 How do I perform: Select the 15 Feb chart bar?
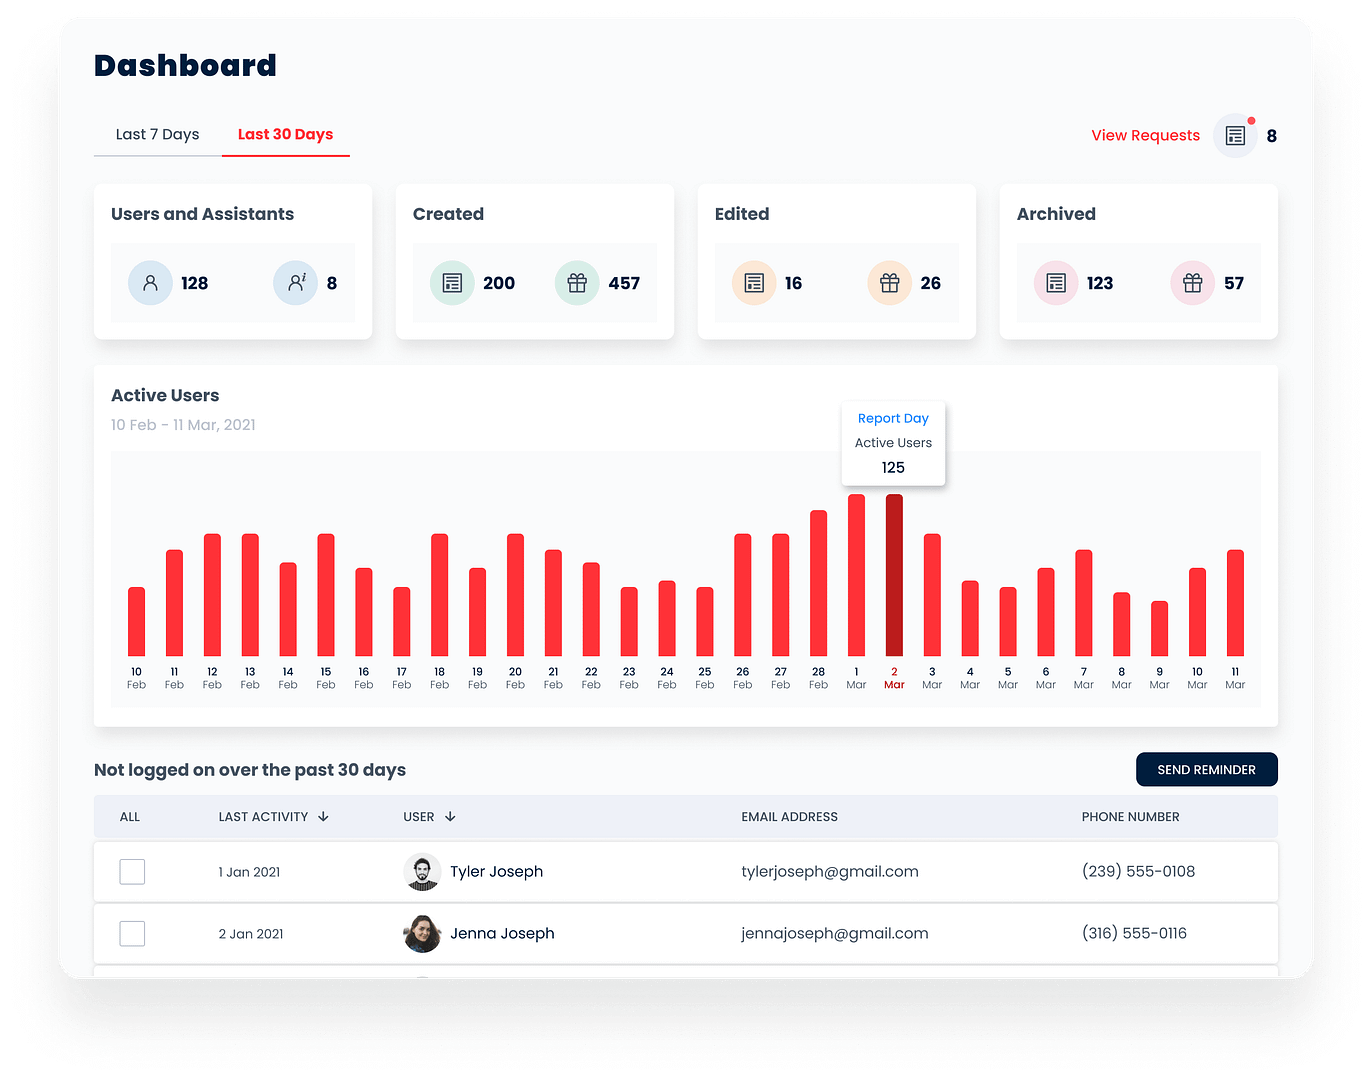point(326,595)
